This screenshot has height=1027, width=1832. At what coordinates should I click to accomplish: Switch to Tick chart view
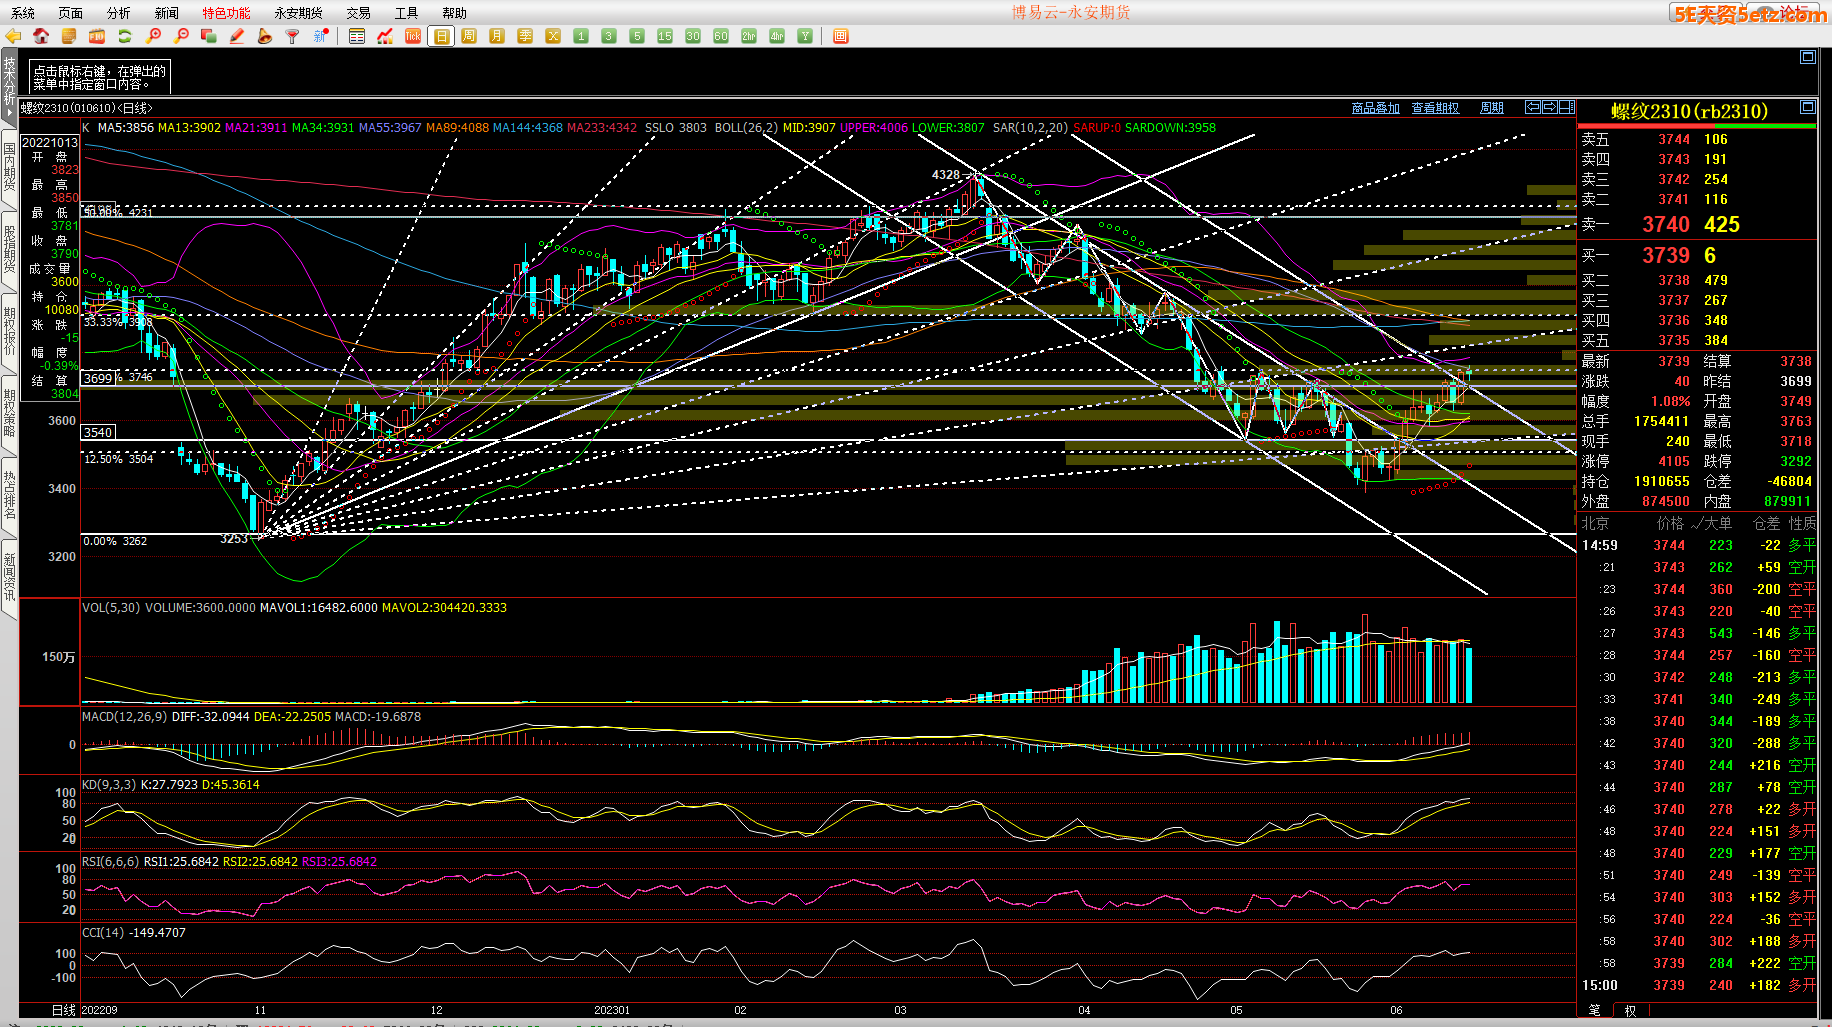413,36
